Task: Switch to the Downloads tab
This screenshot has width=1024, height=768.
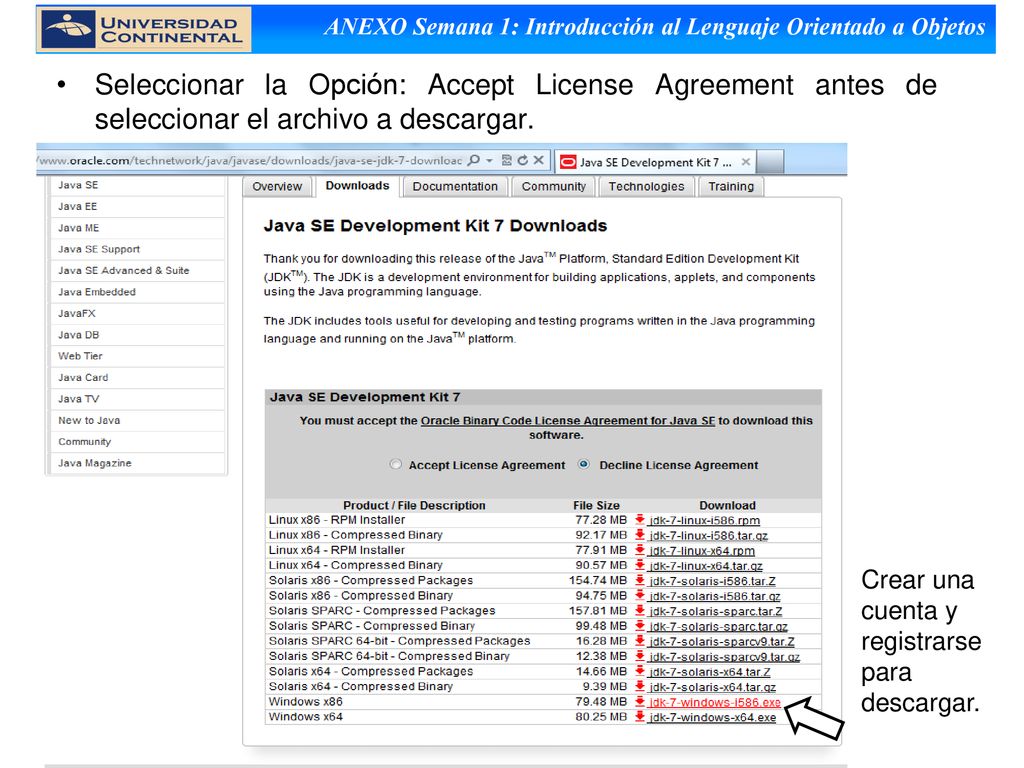Action: point(357,186)
